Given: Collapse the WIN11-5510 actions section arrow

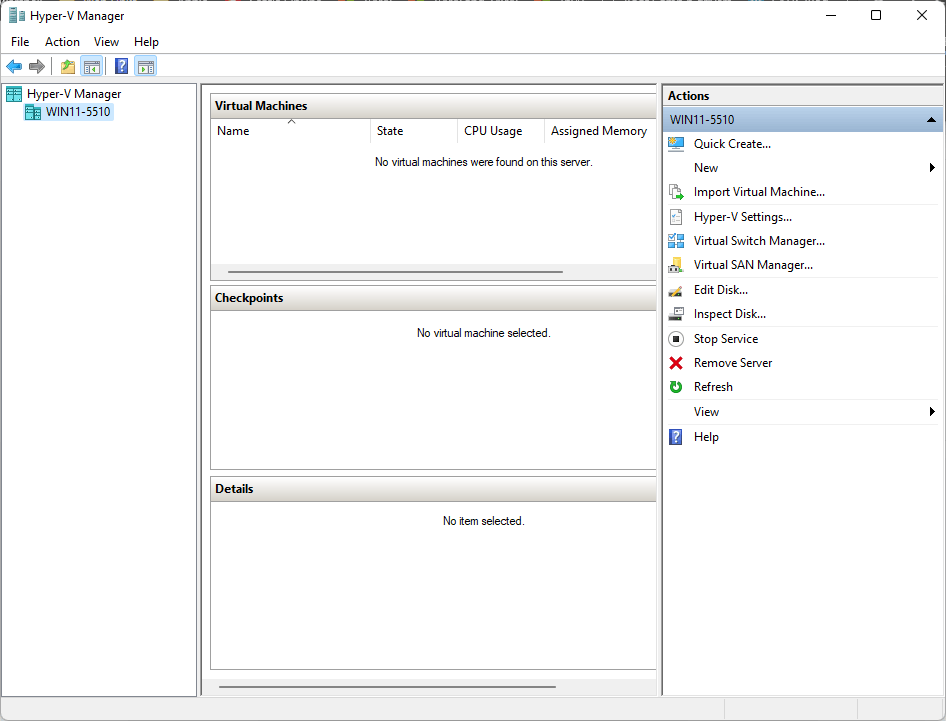Looking at the screenshot, I should coord(932,120).
